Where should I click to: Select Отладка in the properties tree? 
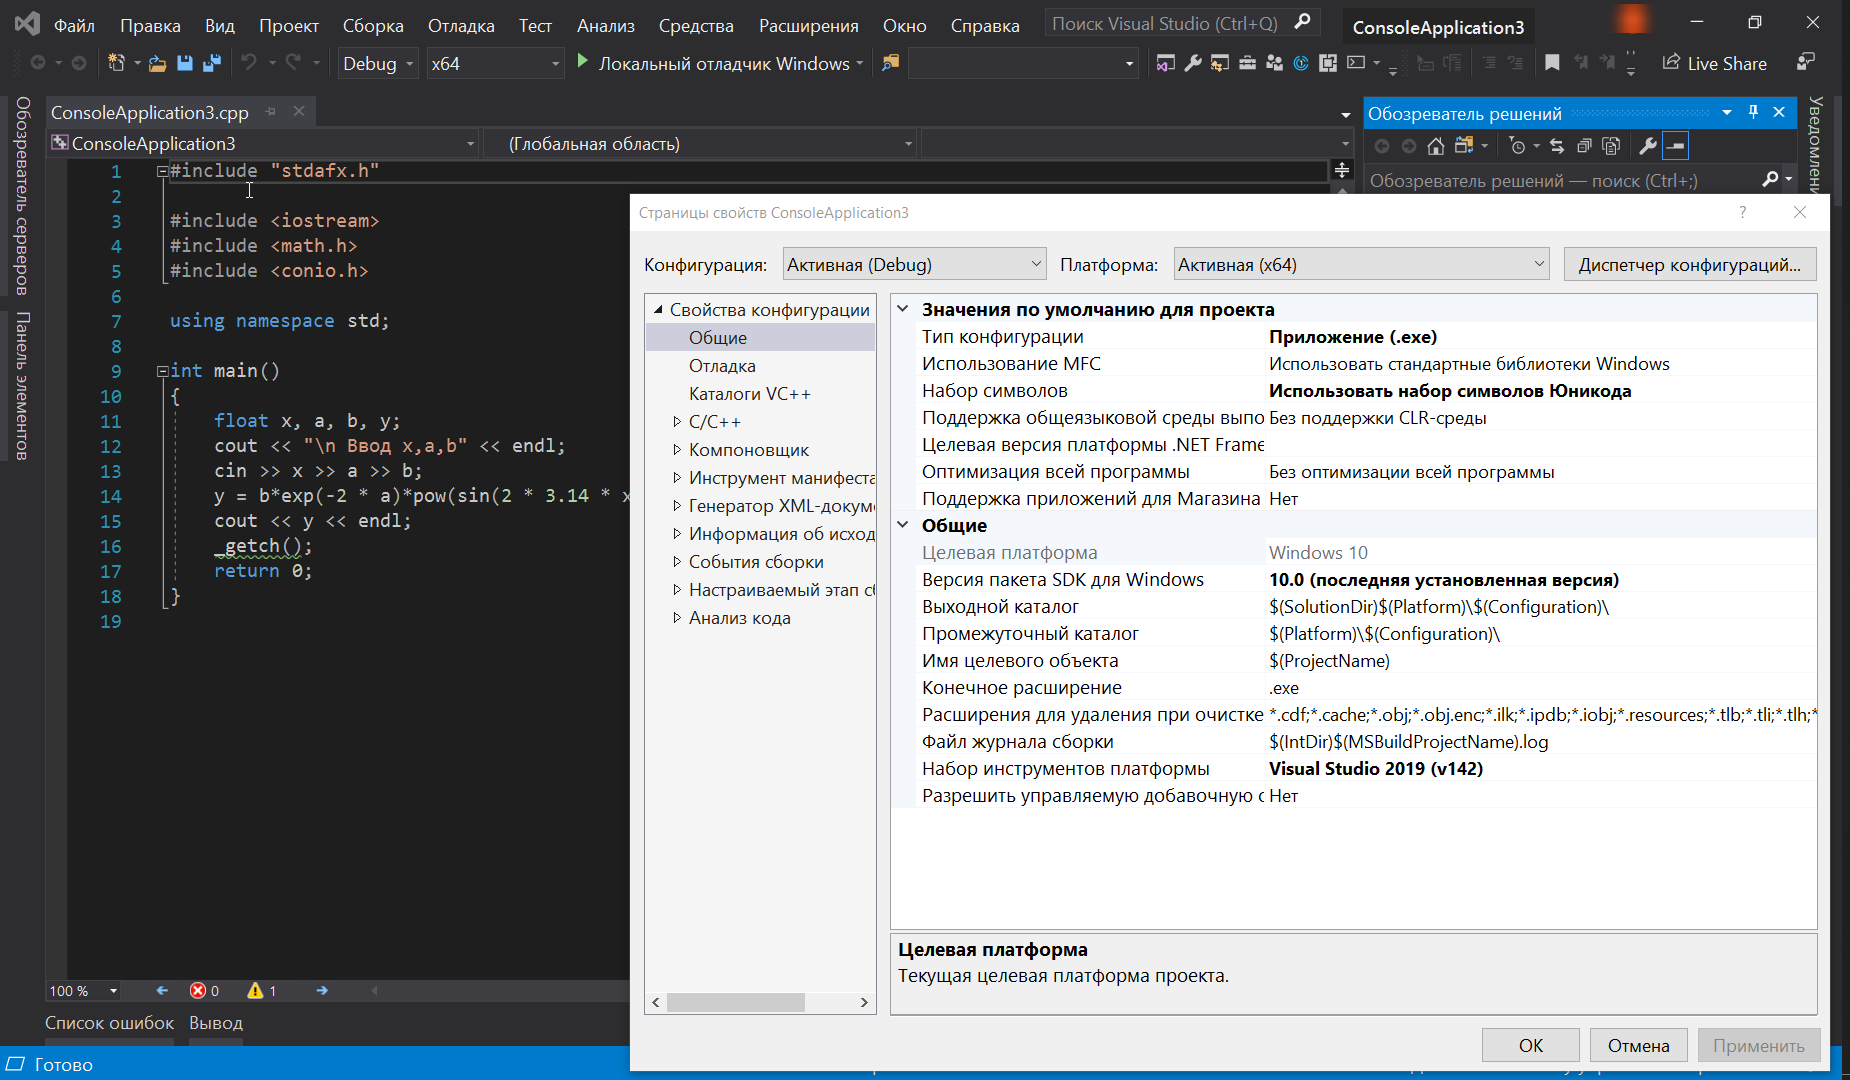point(722,366)
